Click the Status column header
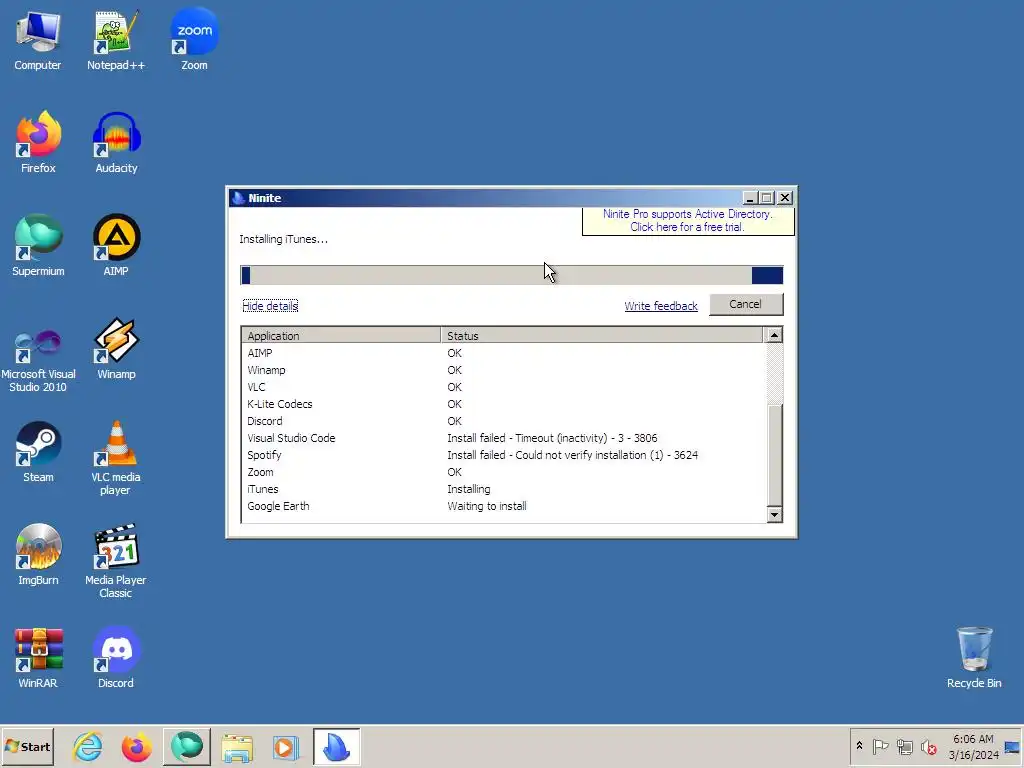 601,336
